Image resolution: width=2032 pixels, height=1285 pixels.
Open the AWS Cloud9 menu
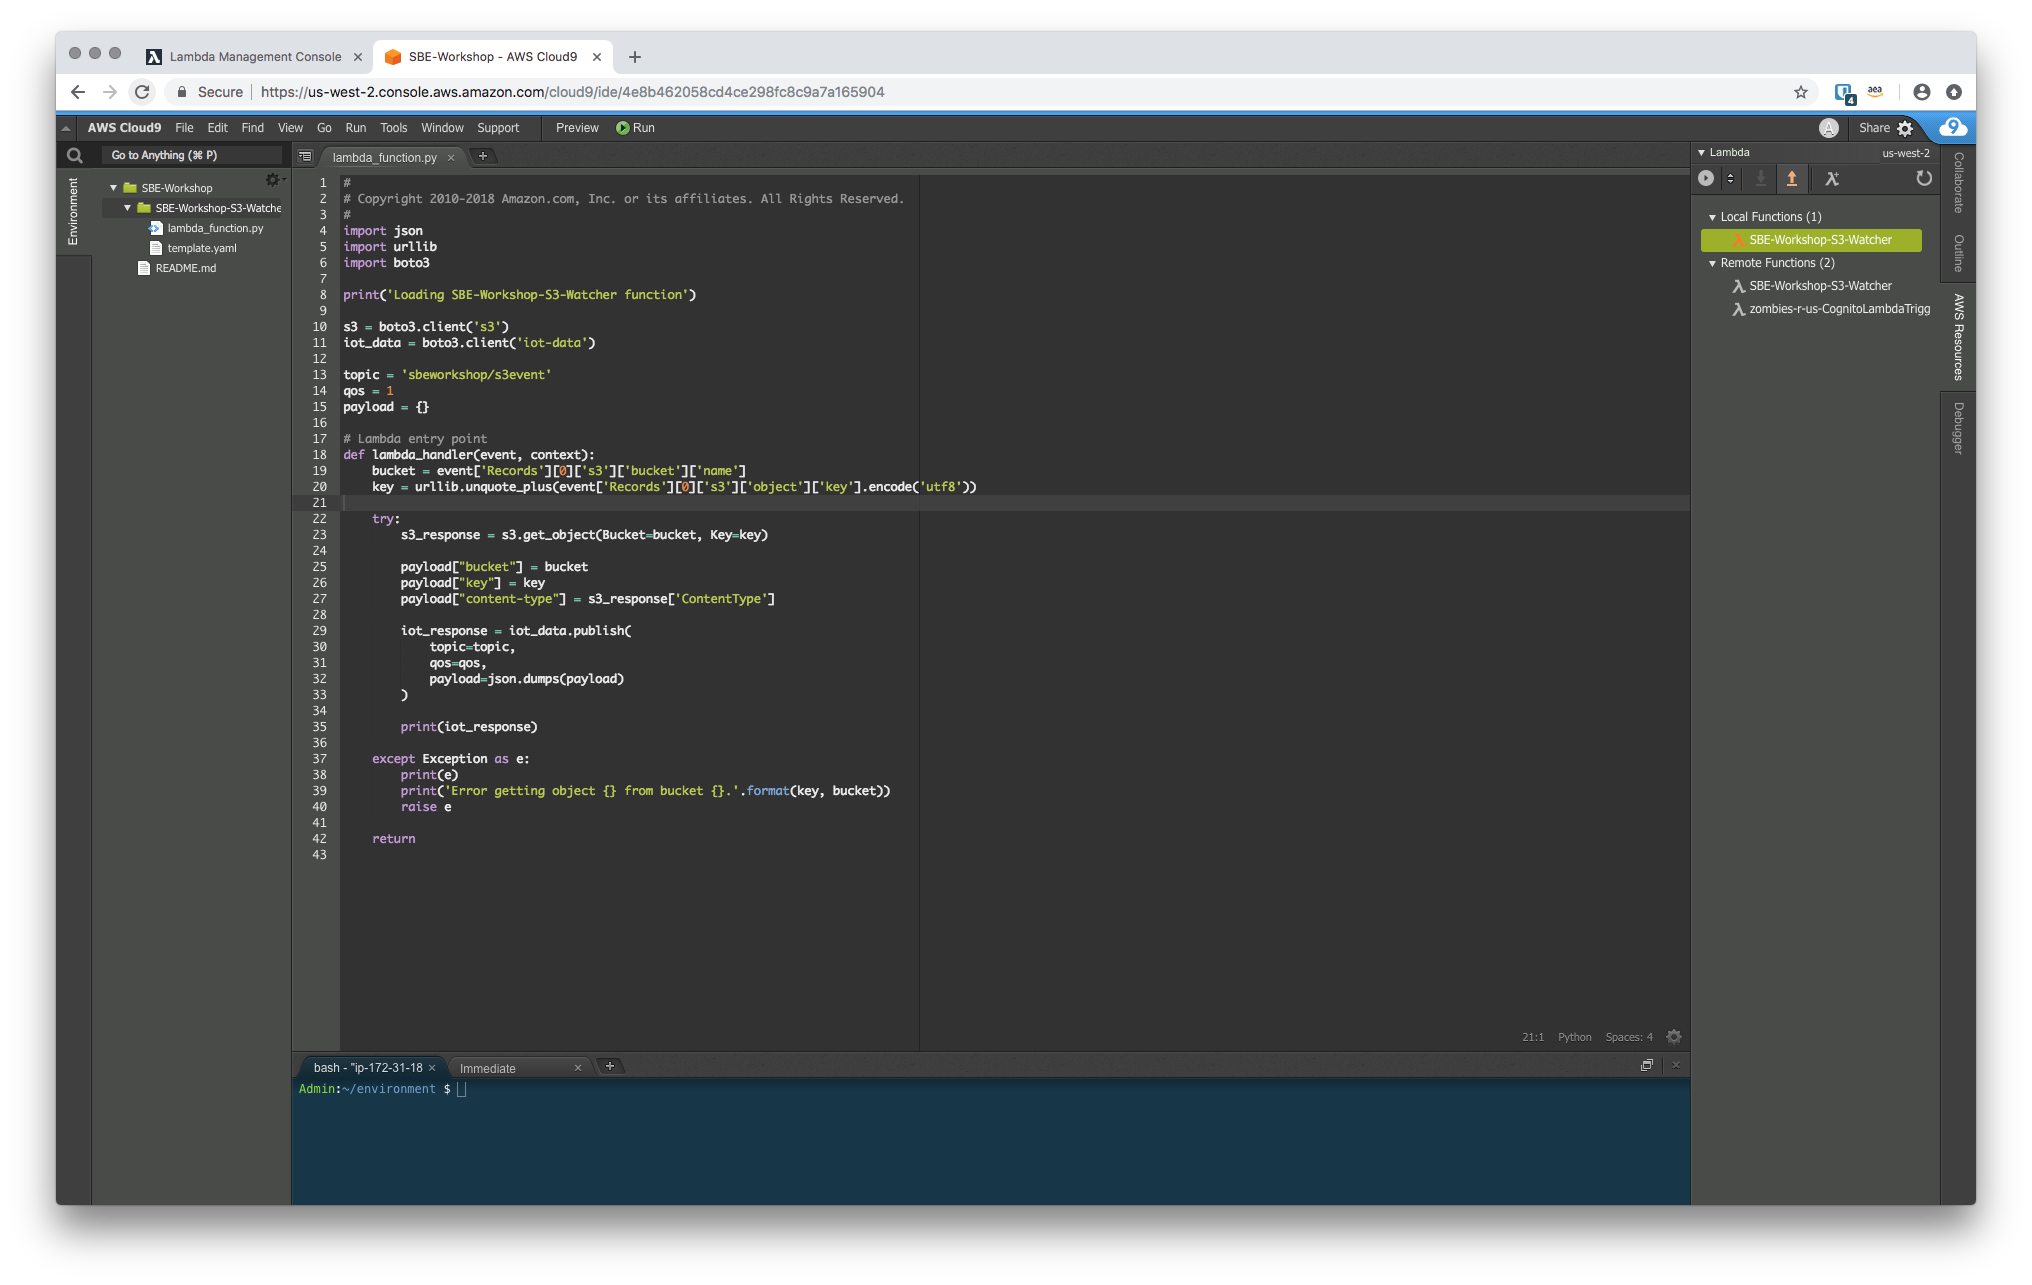124,128
